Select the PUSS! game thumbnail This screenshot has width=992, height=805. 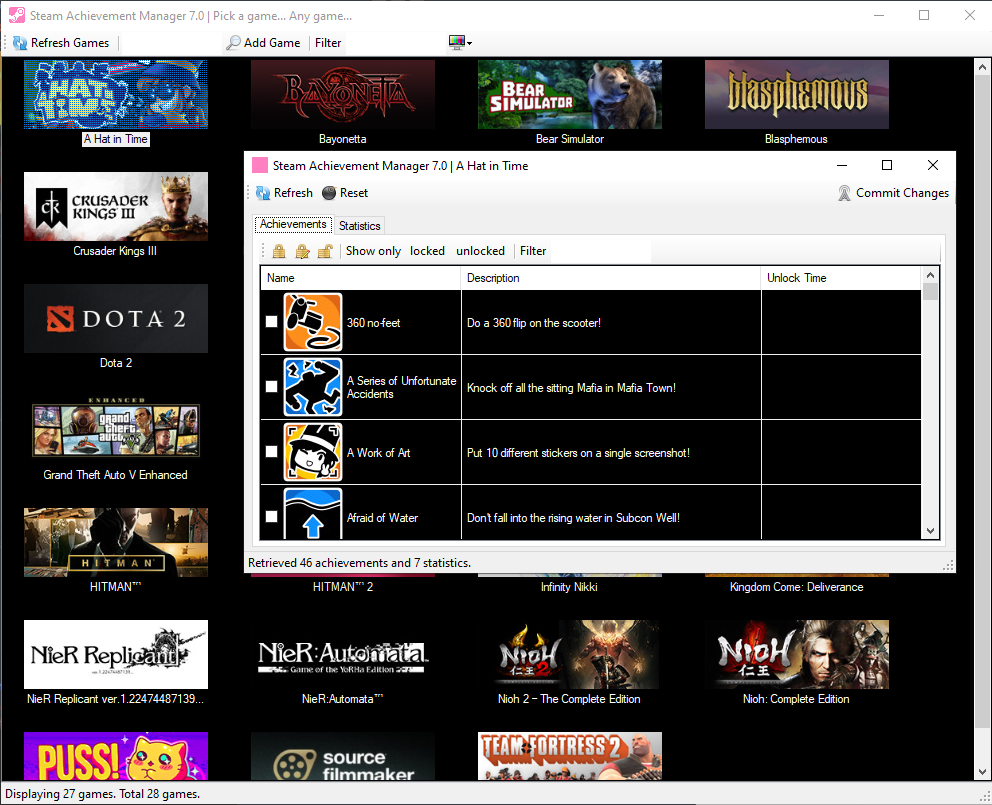(x=116, y=756)
